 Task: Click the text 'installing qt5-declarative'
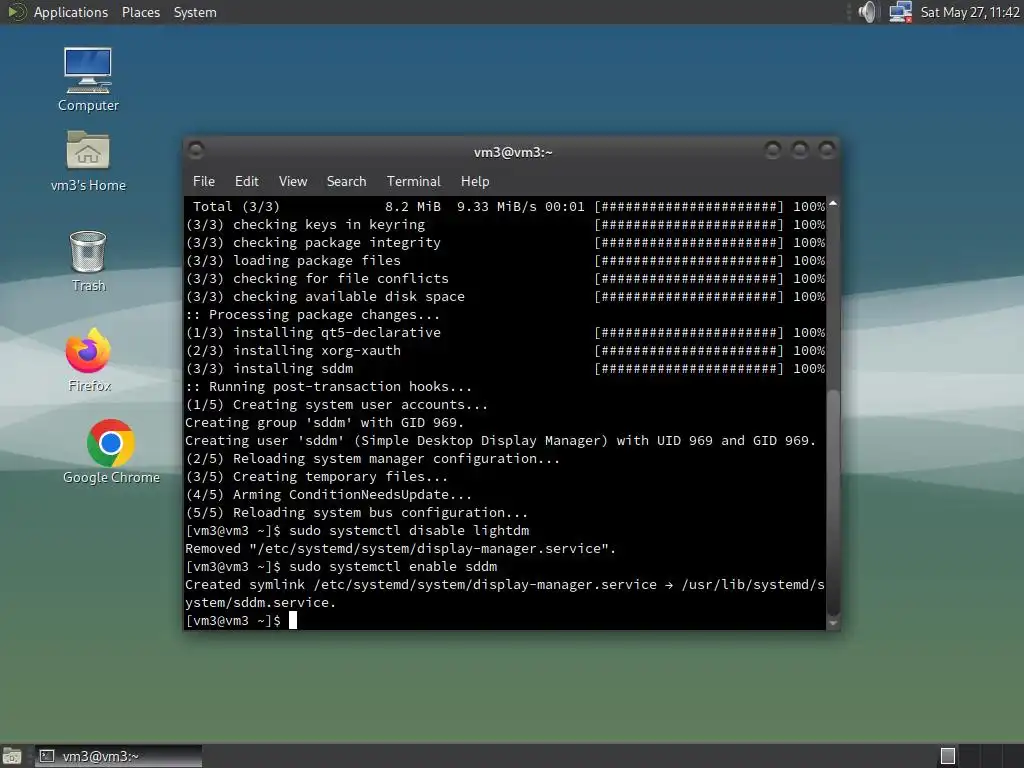337,332
